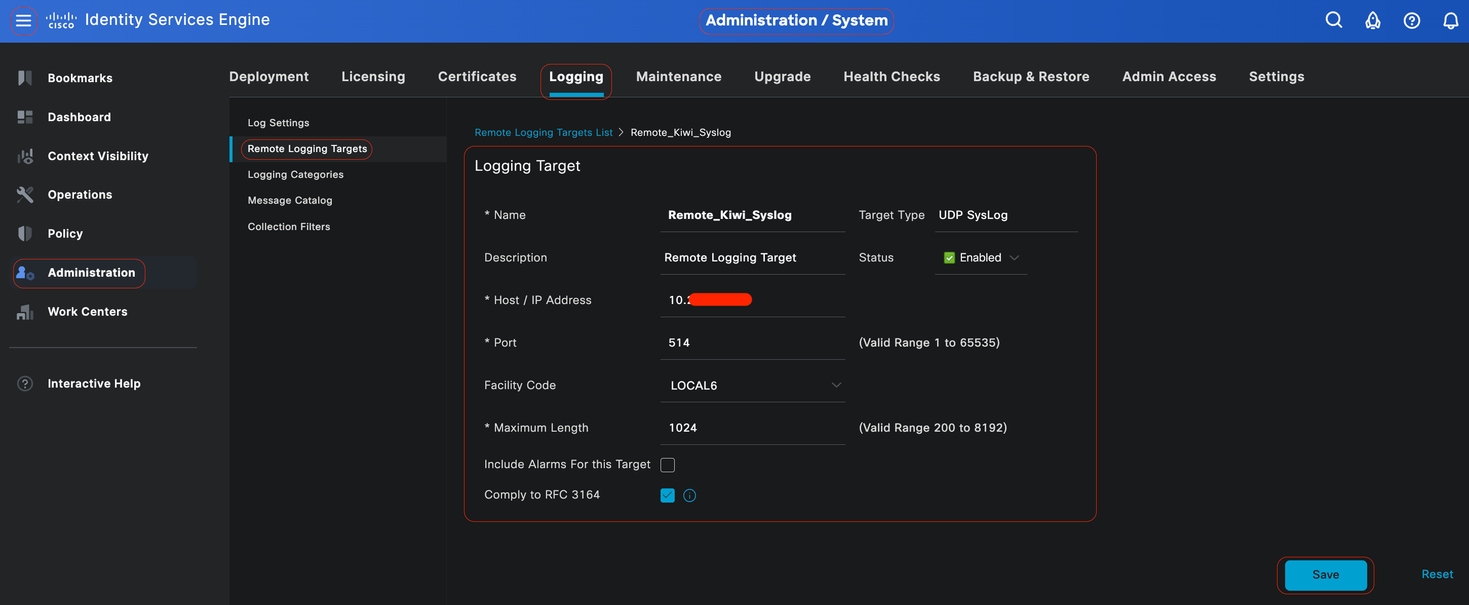Viewport: 1469px width, 605px height.
Task: Switch to the Admin Access tab
Action: point(1169,76)
